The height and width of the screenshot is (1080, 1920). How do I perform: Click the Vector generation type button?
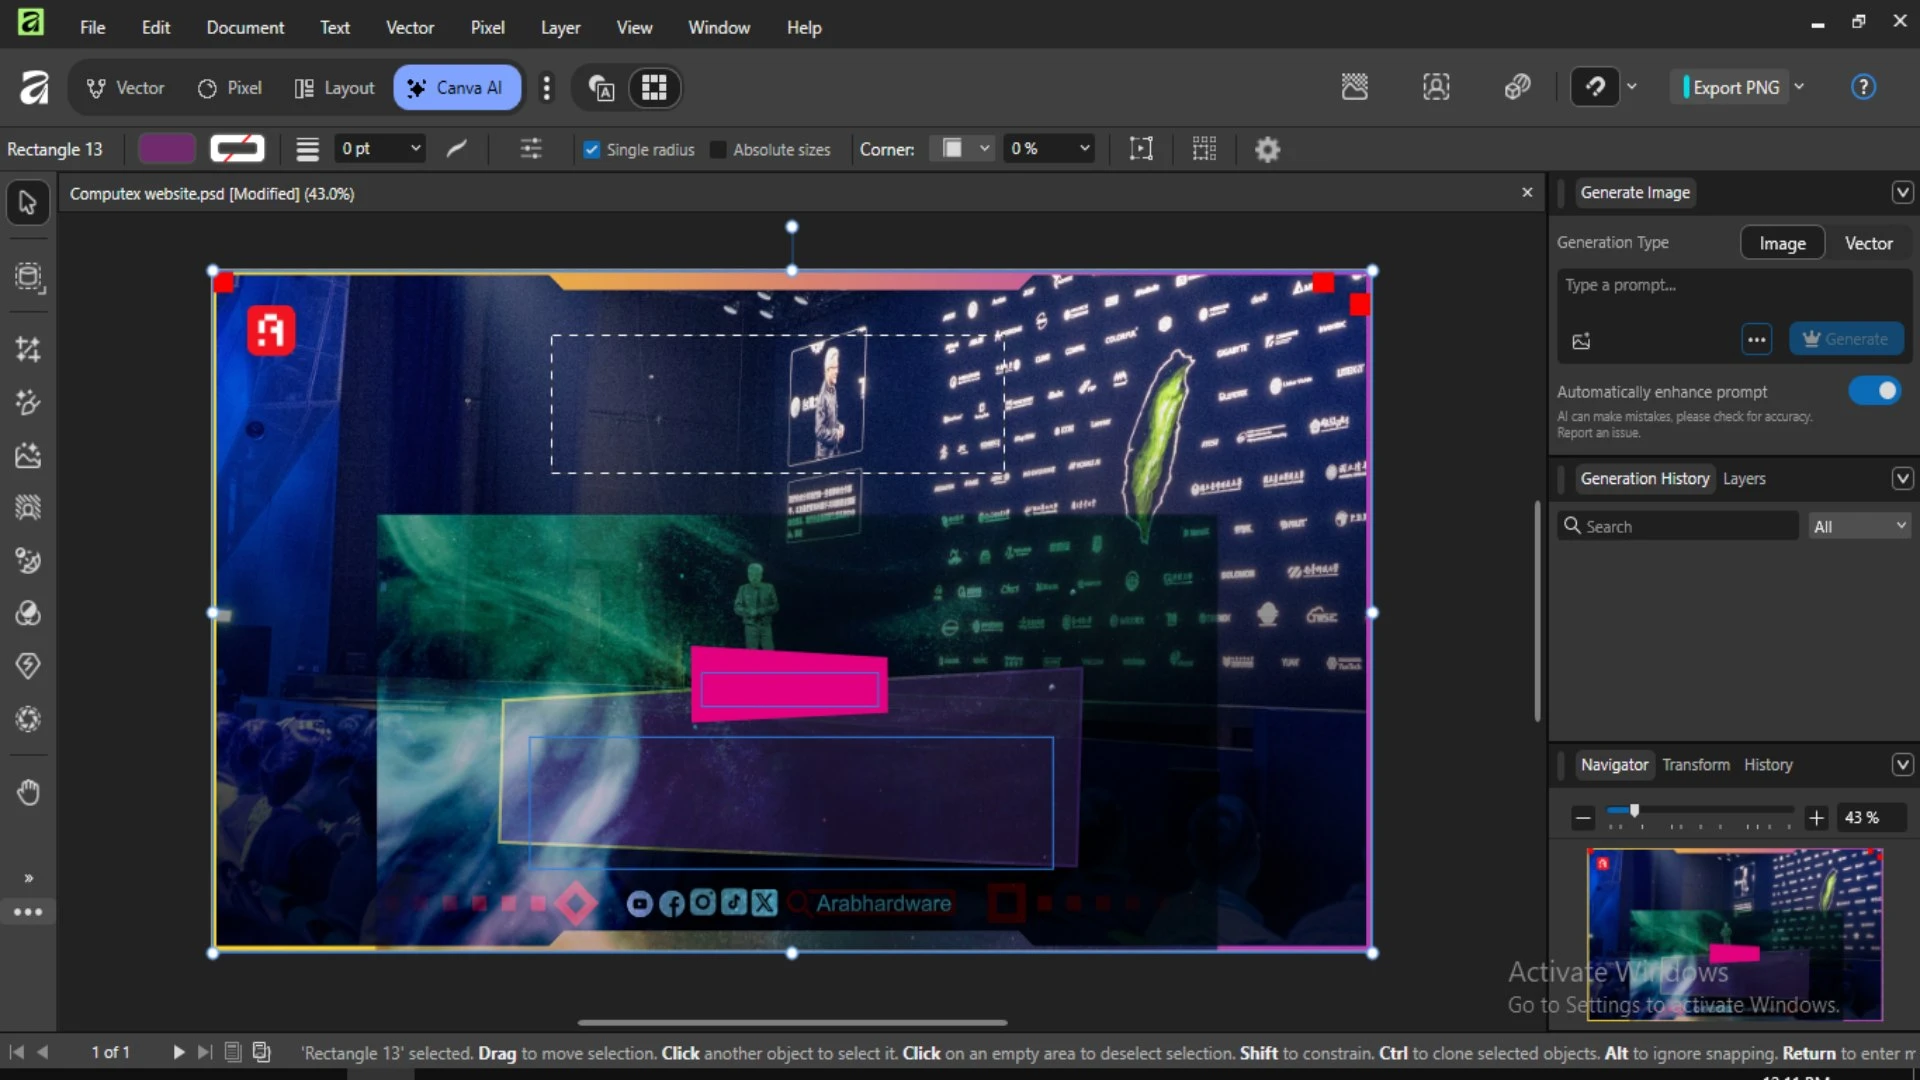click(x=1867, y=243)
